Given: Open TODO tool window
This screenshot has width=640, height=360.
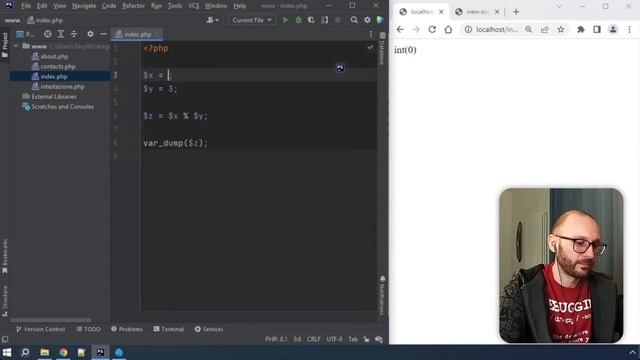Looking at the screenshot, I should click(x=89, y=329).
